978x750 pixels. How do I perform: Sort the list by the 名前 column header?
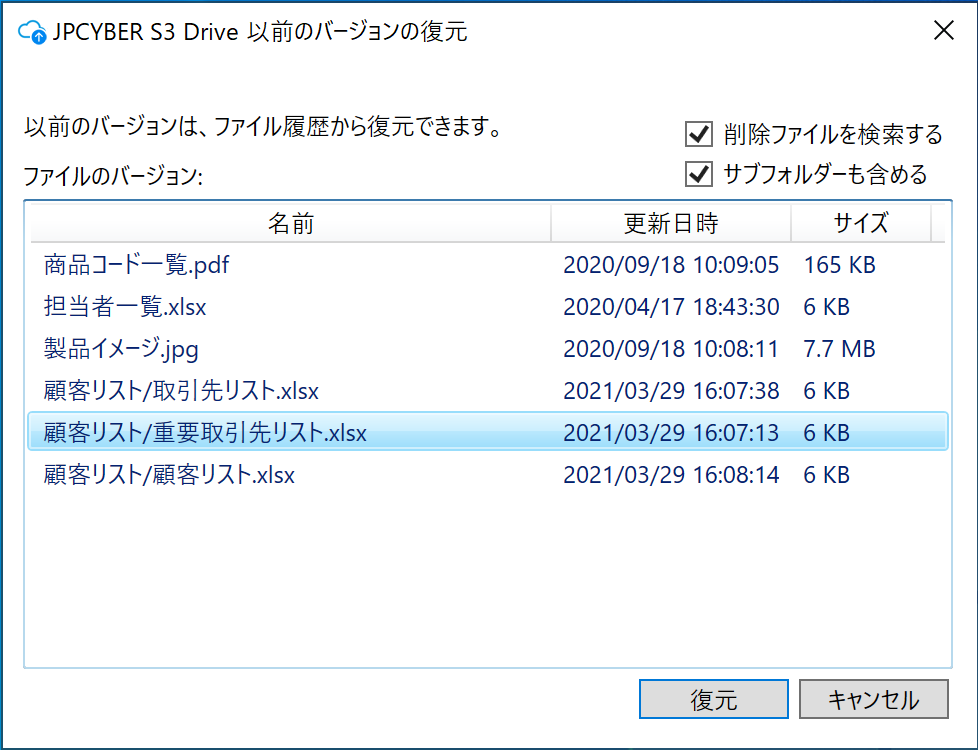[290, 223]
